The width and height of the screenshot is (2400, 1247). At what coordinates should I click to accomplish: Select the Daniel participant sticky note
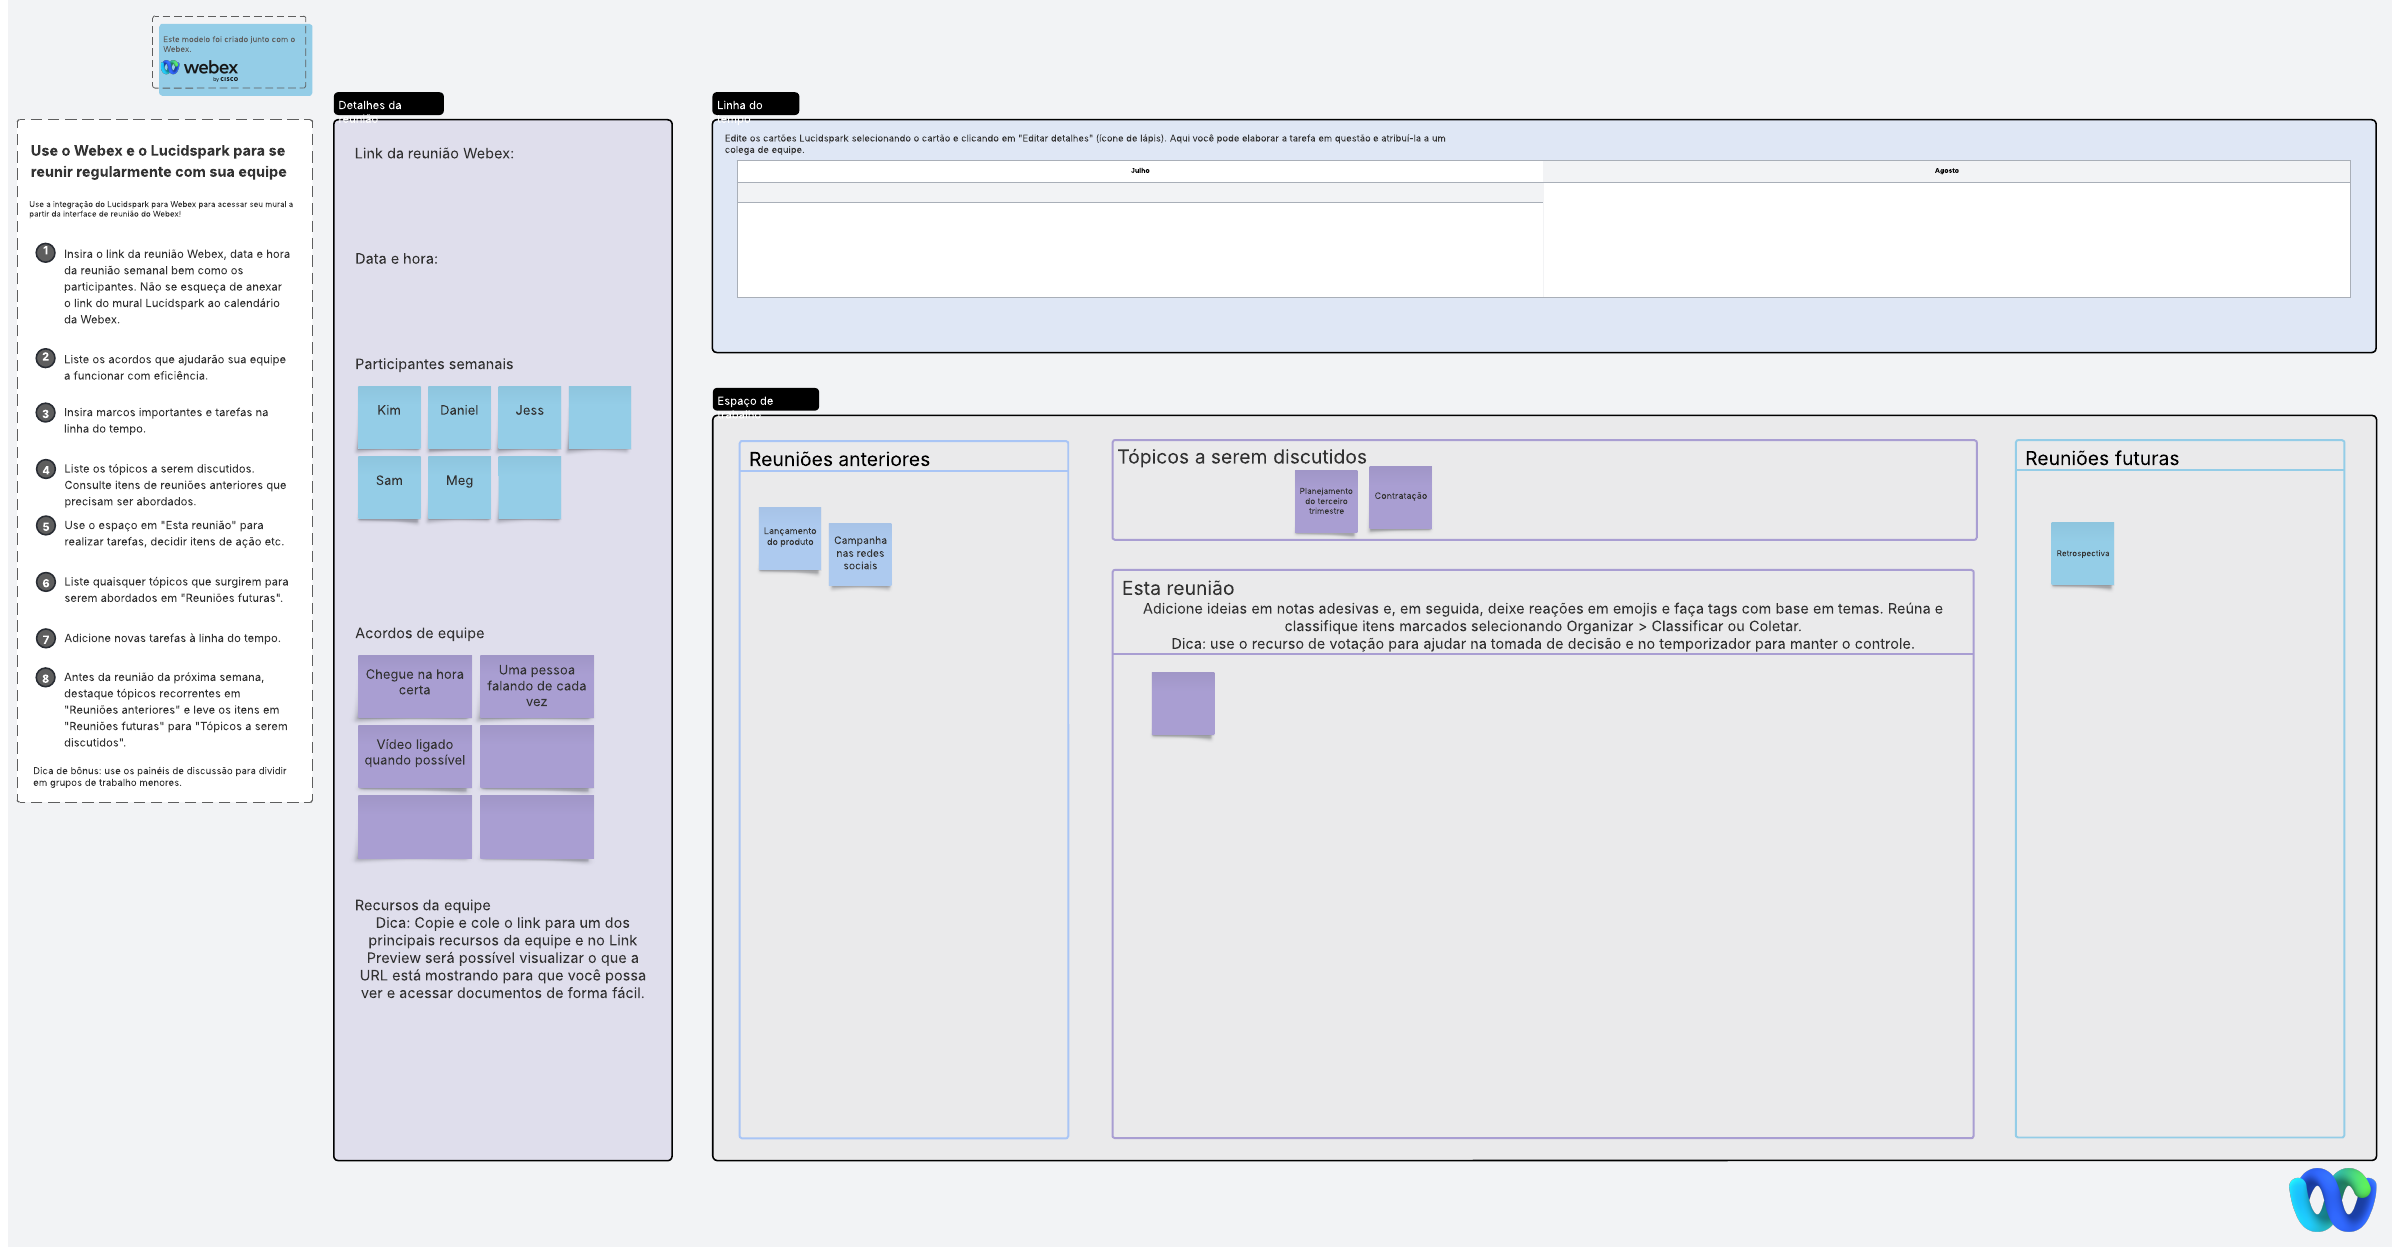pos(459,416)
